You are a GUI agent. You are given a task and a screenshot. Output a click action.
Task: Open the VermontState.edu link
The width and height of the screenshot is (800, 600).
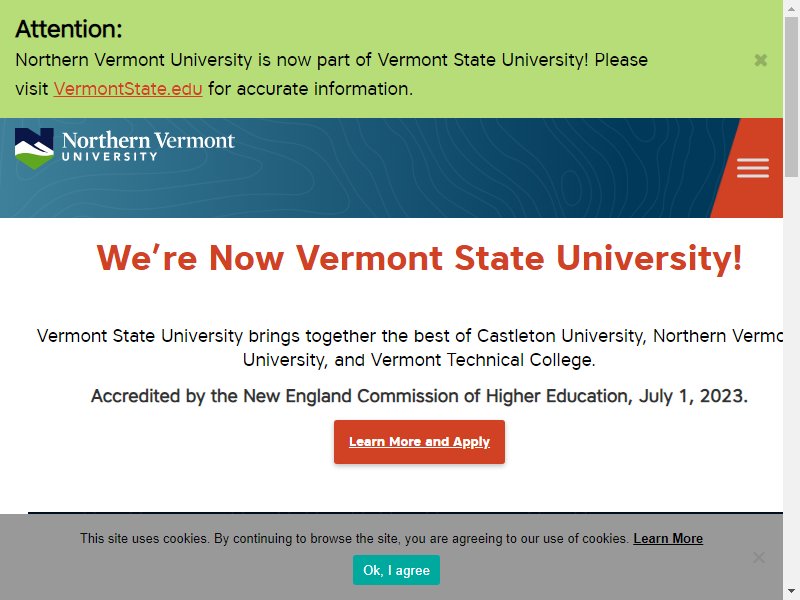click(x=128, y=89)
